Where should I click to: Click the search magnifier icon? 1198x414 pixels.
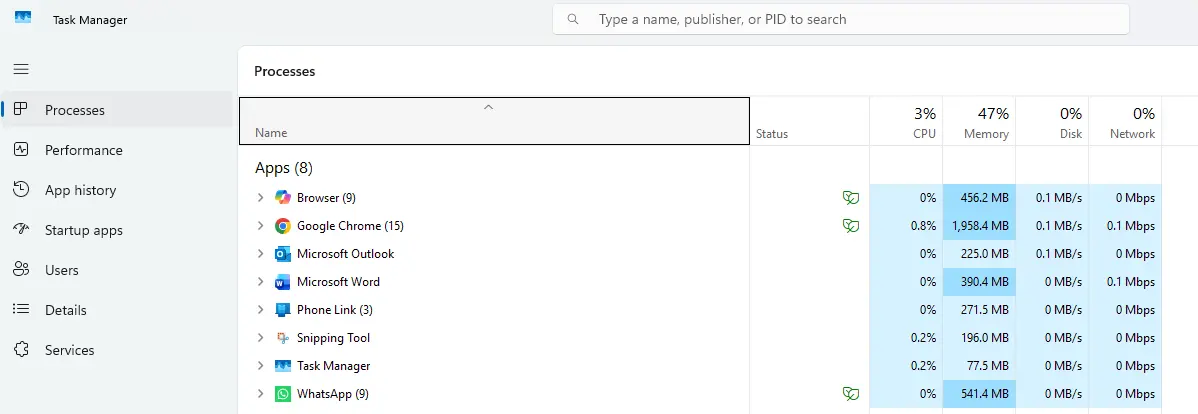click(573, 19)
